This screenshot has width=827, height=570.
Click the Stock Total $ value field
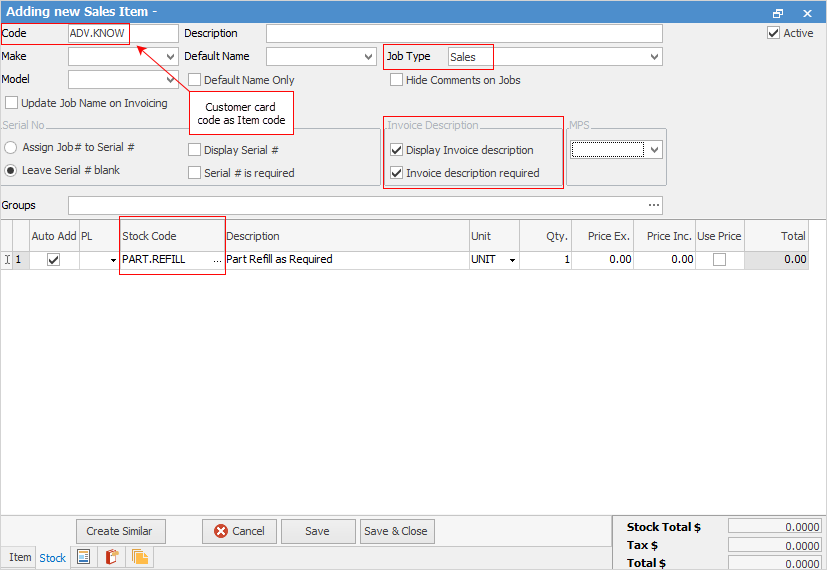coord(774,527)
